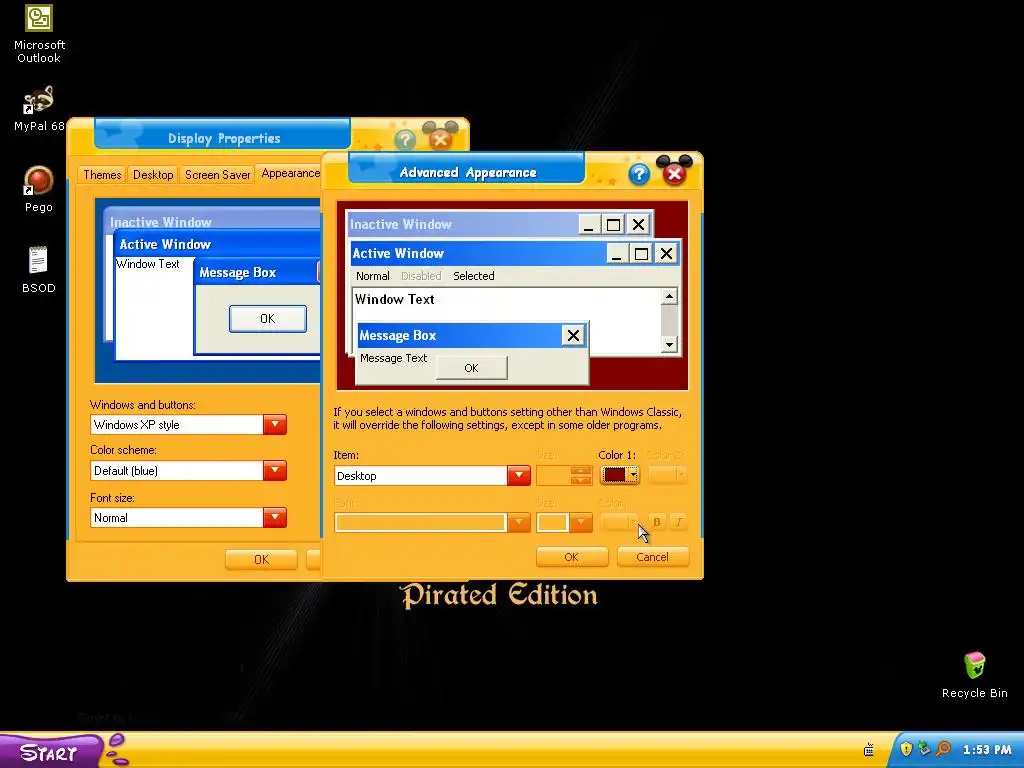Image resolution: width=1024 pixels, height=768 pixels.
Task: Open the MyPal 68 desktop shortcut
Action: click(39, 108)
